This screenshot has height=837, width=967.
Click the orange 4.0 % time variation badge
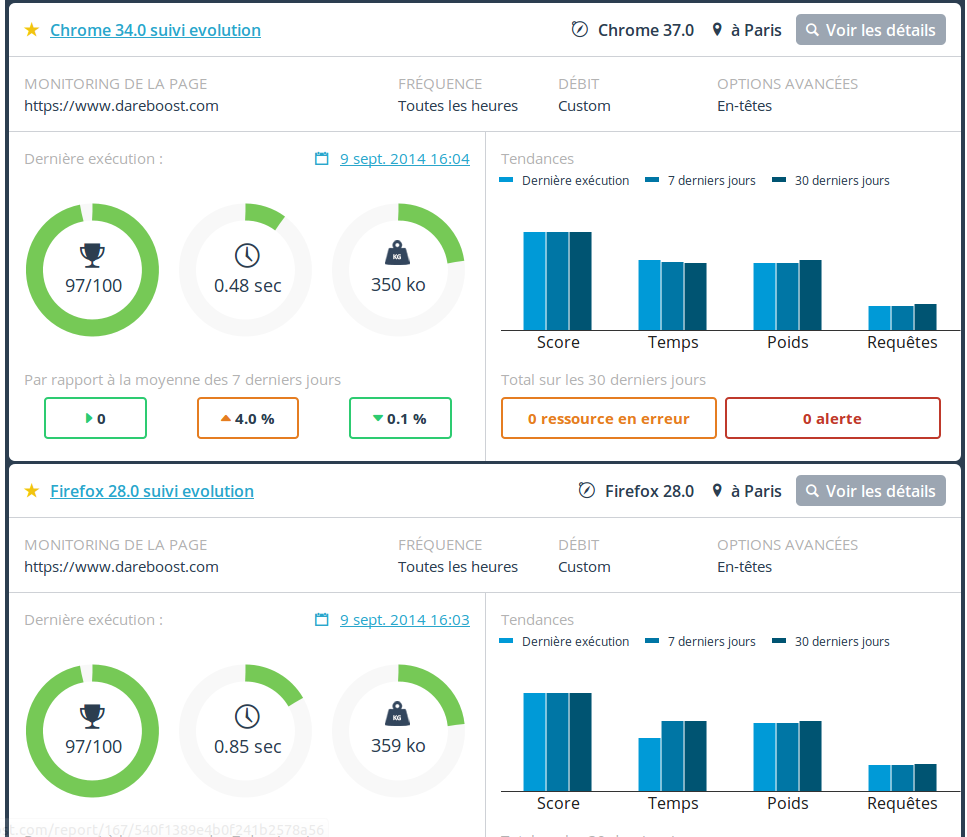tap(247, 419)
